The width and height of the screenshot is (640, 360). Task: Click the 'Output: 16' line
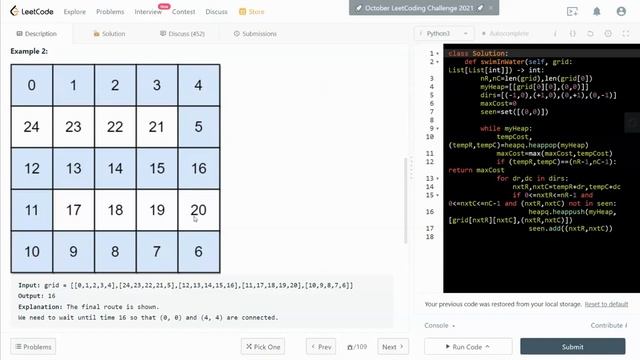pos(36,296)
